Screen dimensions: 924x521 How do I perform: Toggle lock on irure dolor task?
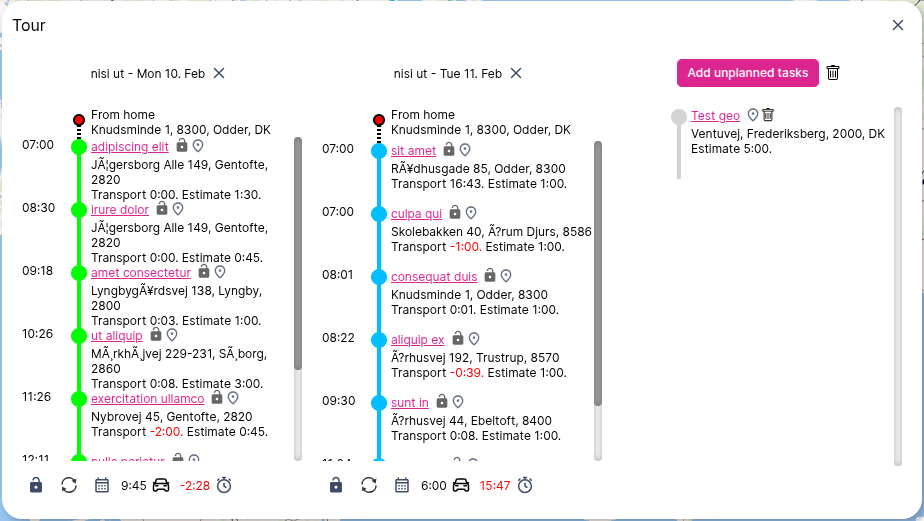(162, 209)
